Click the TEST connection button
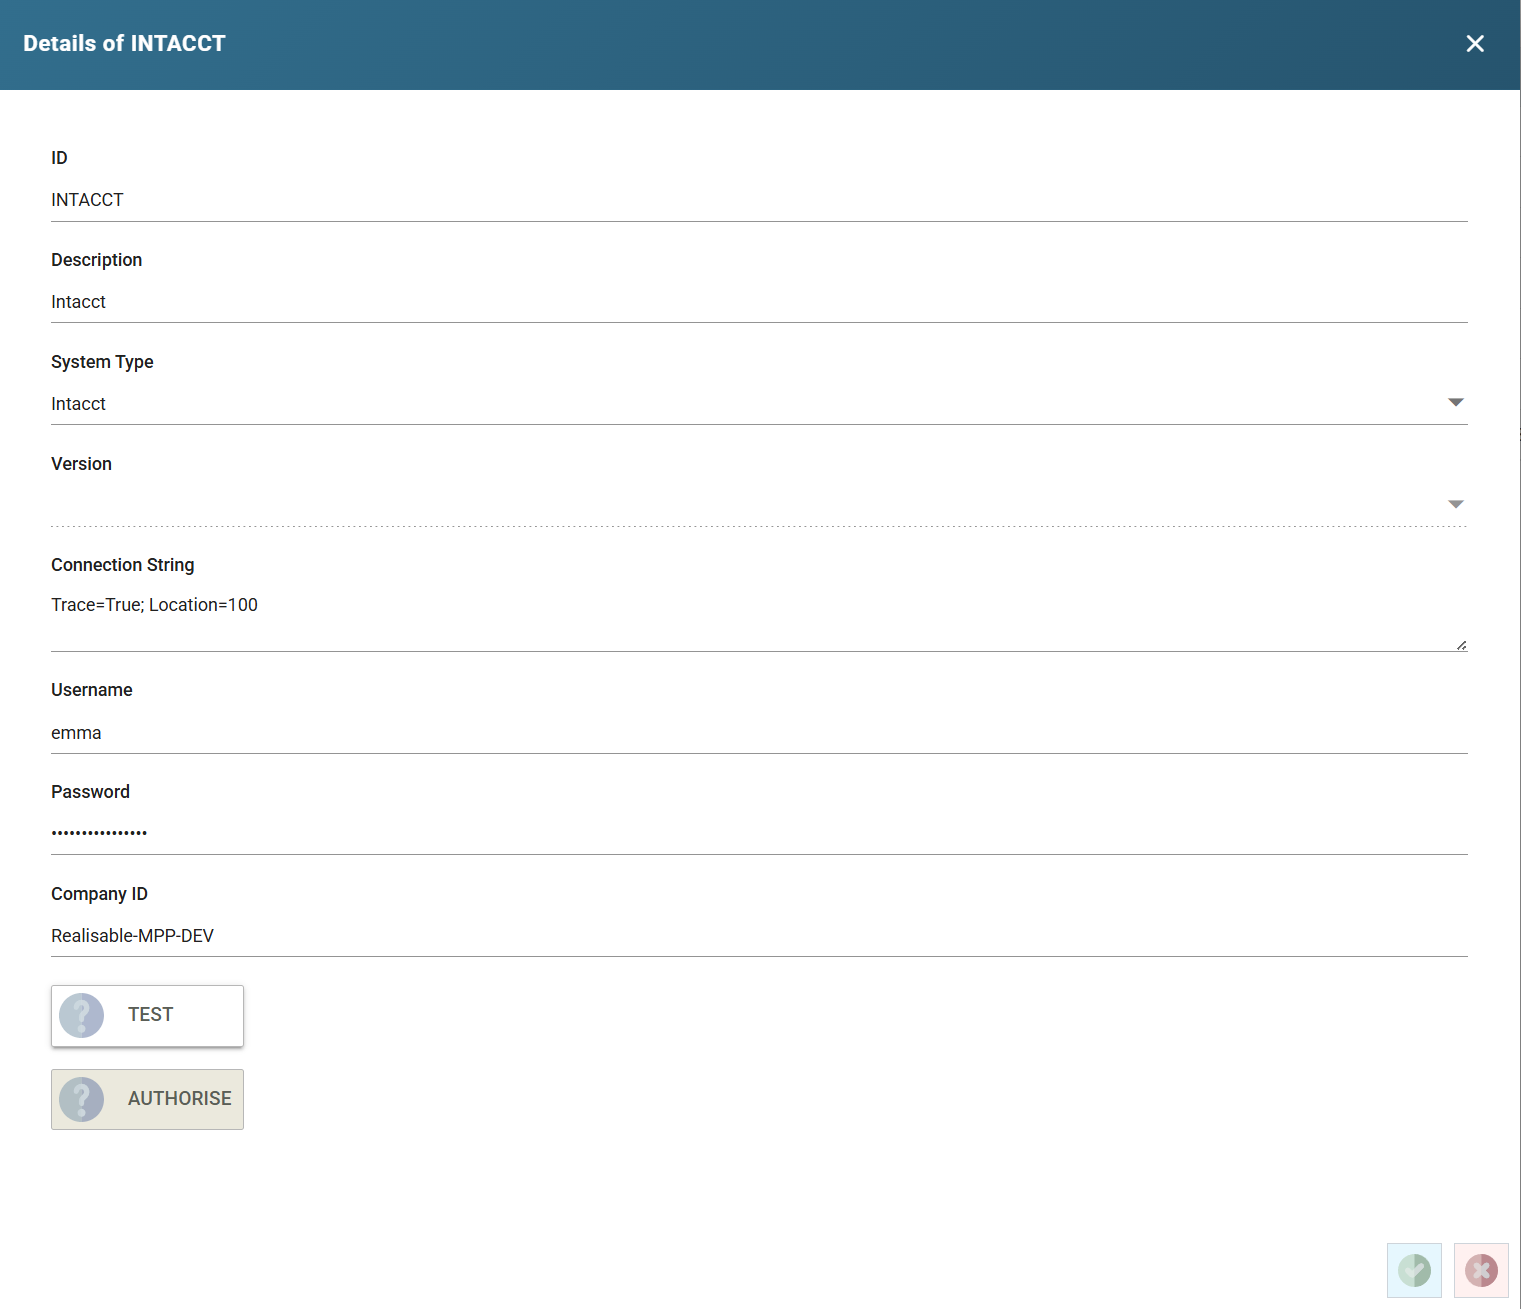 click(147, 1016)
